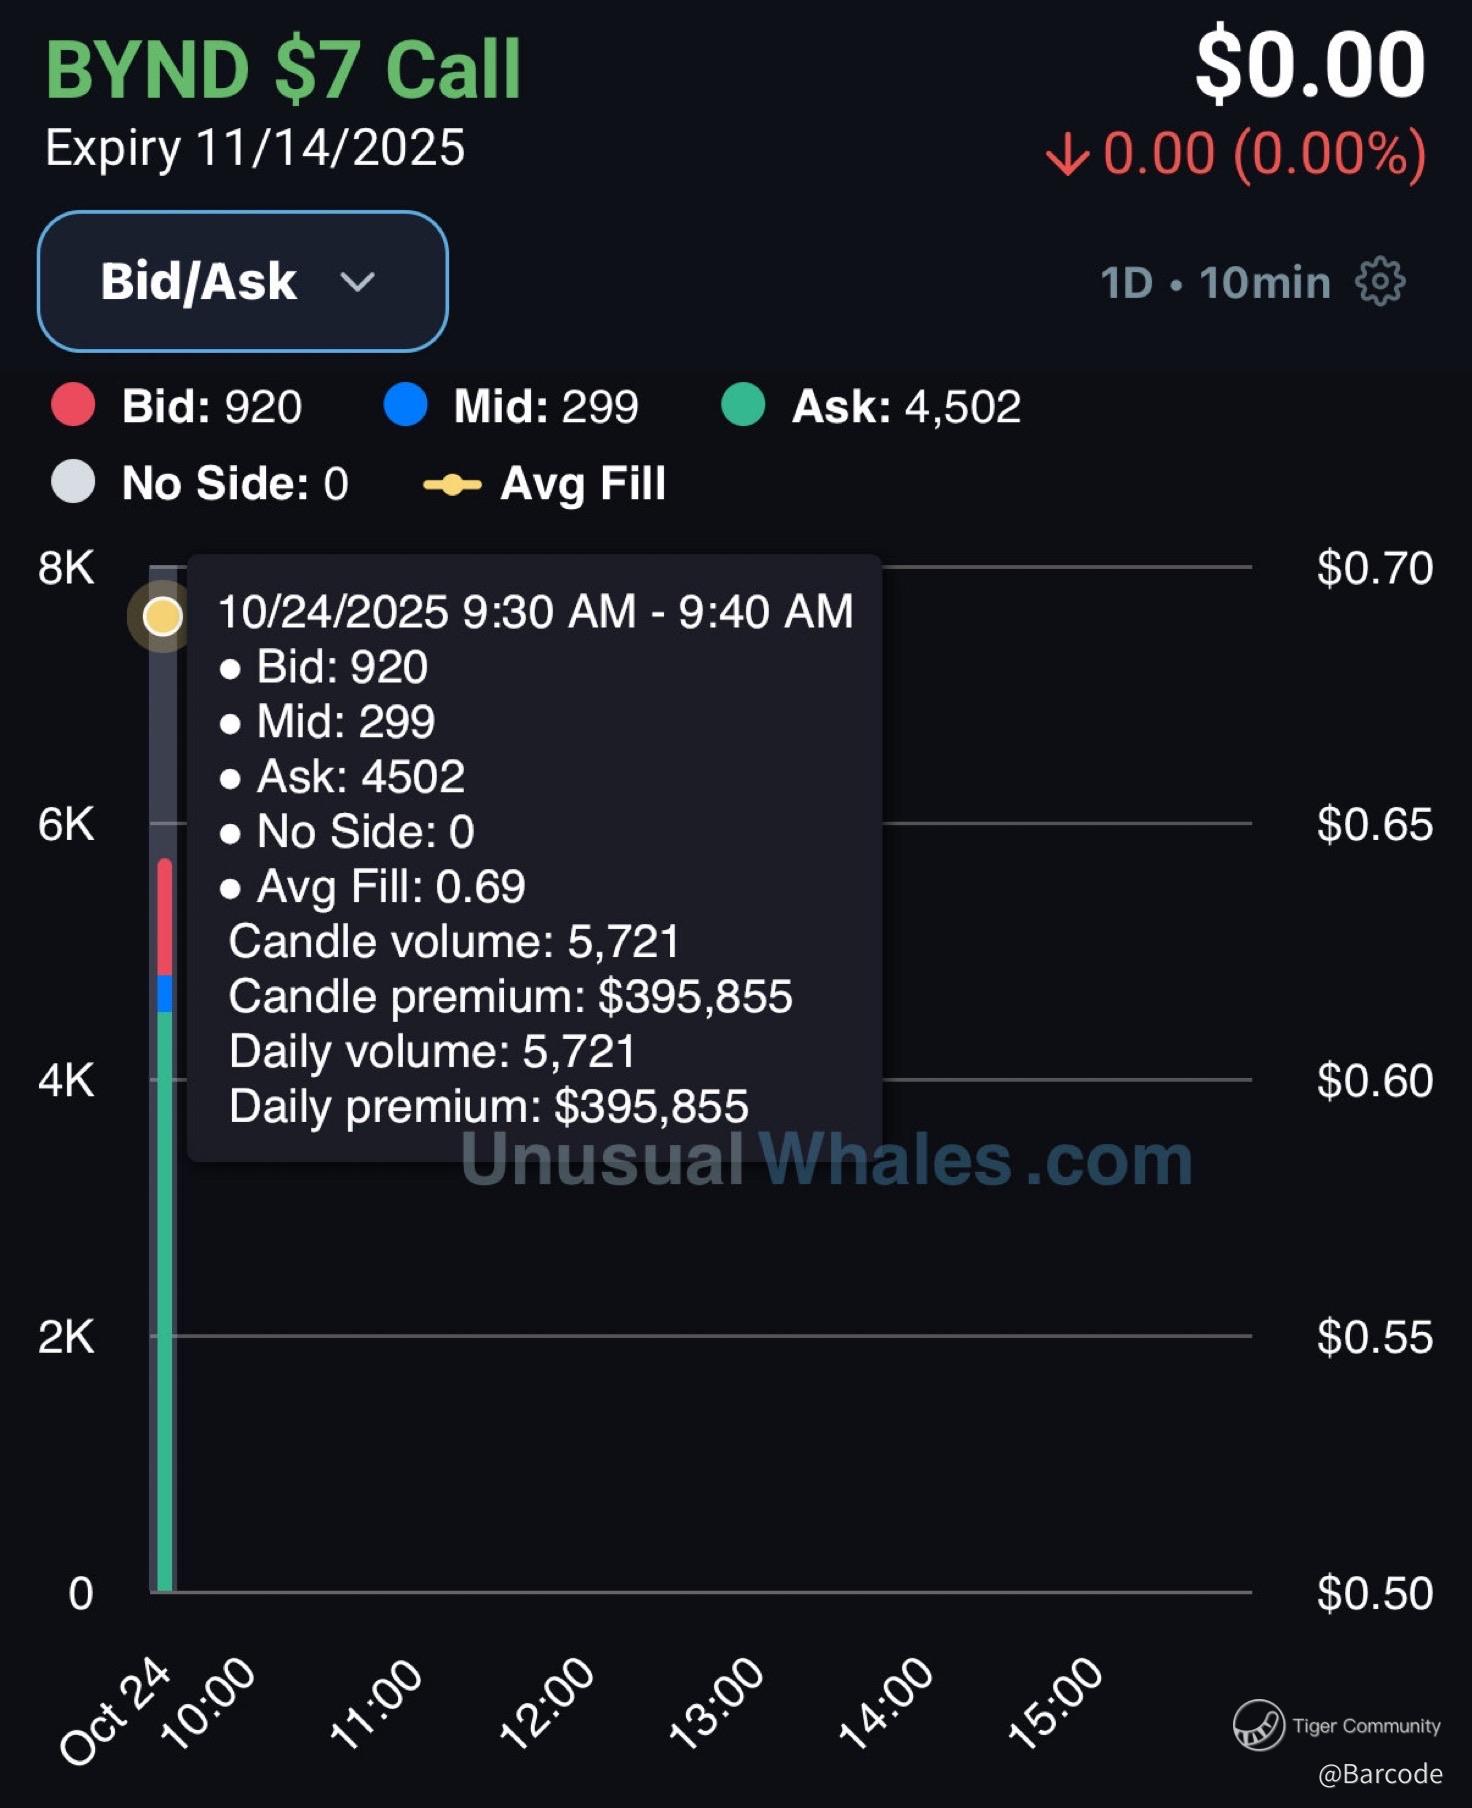Open chart settings gear icon
The height and width of the screenshot is (1808, 1472).
tap(1380, 282)
